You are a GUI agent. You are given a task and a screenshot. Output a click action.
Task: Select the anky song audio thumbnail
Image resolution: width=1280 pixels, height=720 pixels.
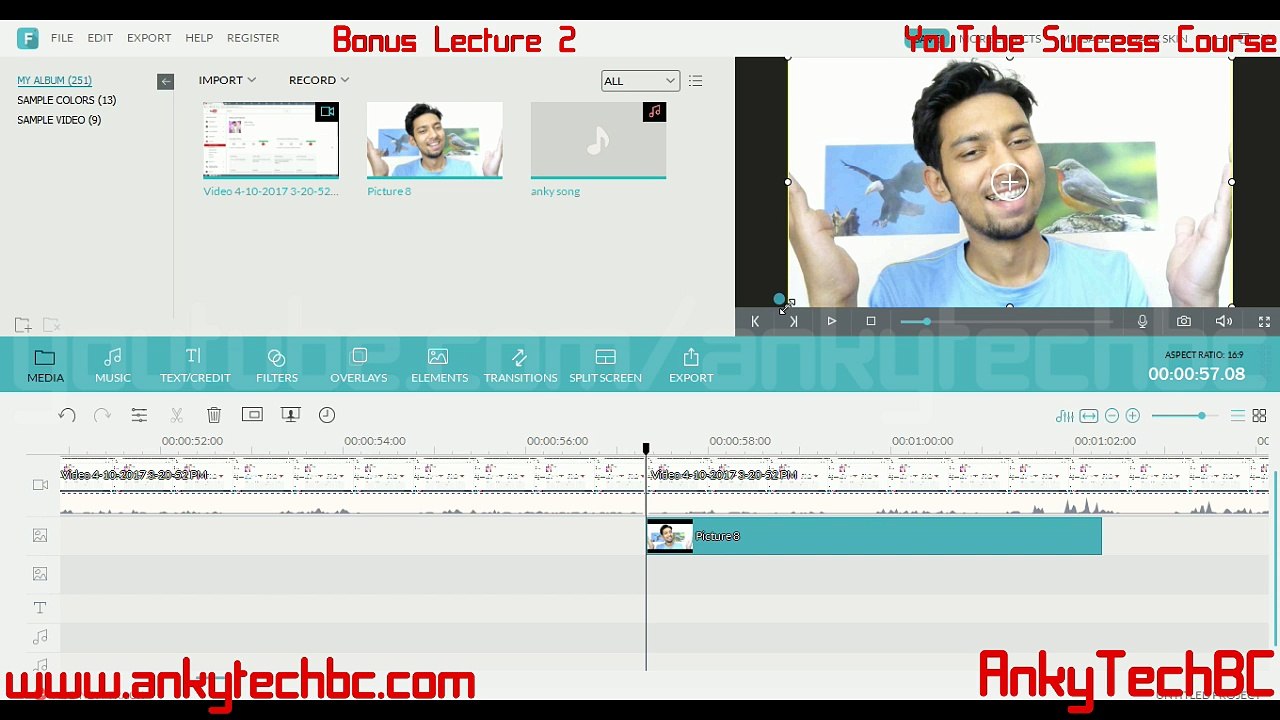pyautogui.click(x=598, y=140)
